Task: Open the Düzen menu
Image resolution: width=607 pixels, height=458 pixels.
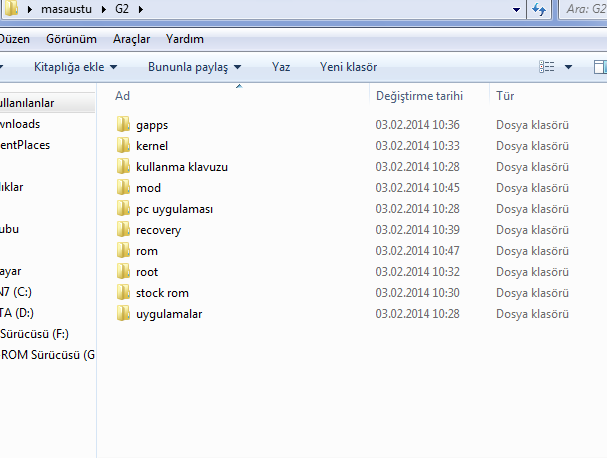Action: click(x=15, y=39)
